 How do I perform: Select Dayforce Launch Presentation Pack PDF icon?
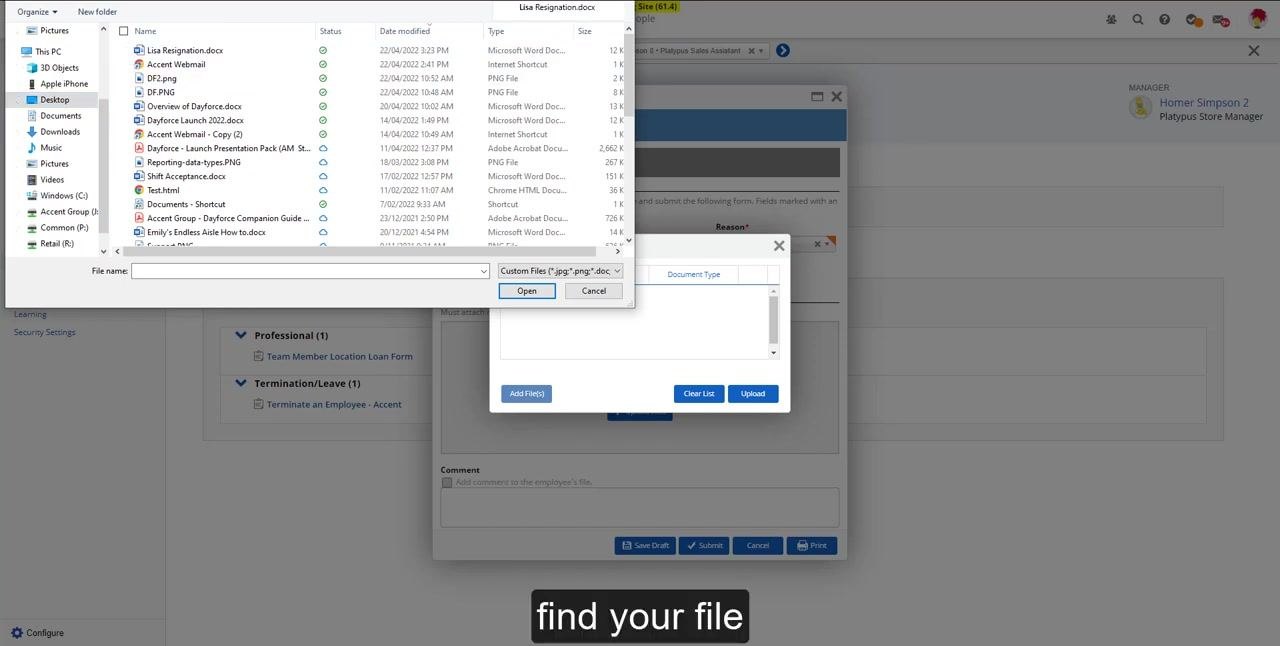coord(139,148)
